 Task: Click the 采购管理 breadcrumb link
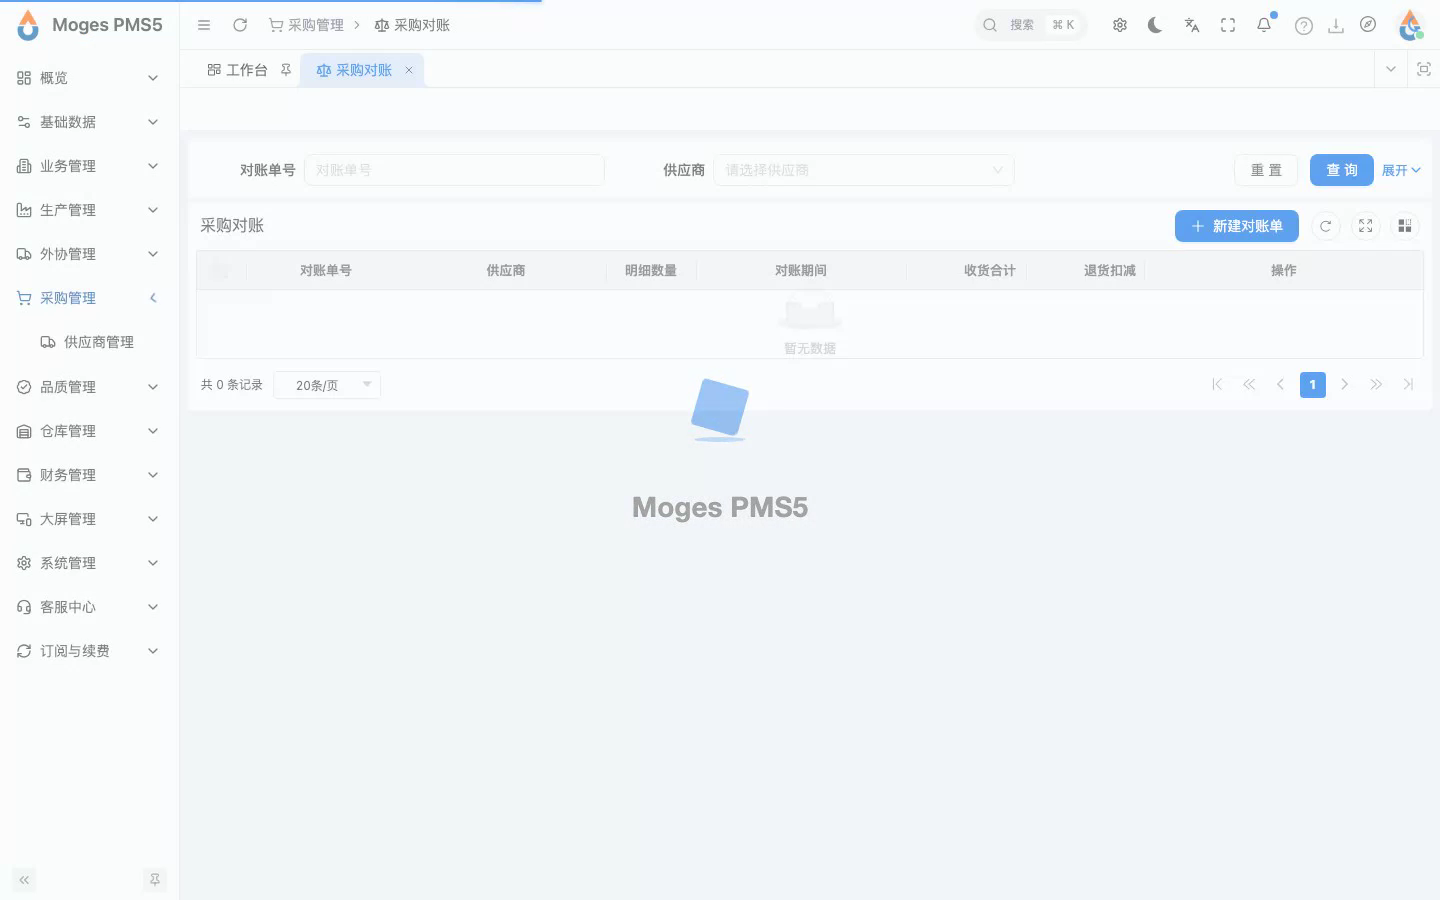click(306, 25)
